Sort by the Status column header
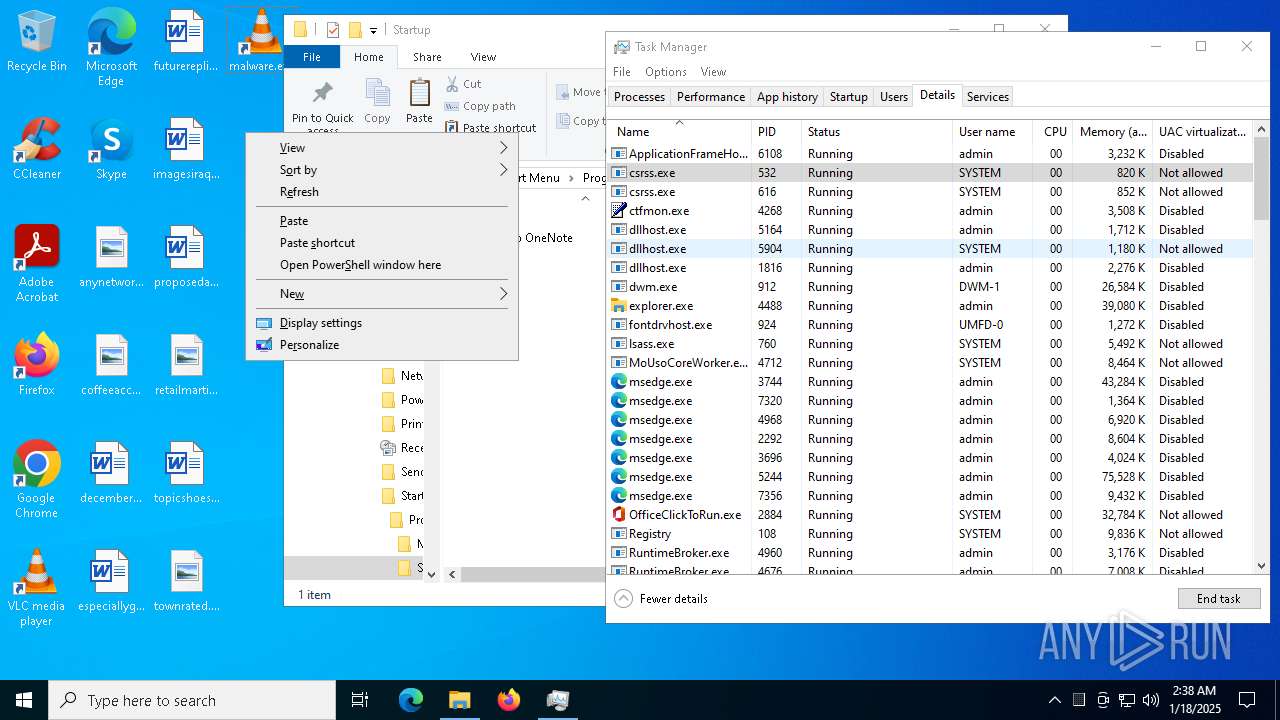Image resolution: width=1280 pixels, height=720 pixels. click(x=877, y=131)
